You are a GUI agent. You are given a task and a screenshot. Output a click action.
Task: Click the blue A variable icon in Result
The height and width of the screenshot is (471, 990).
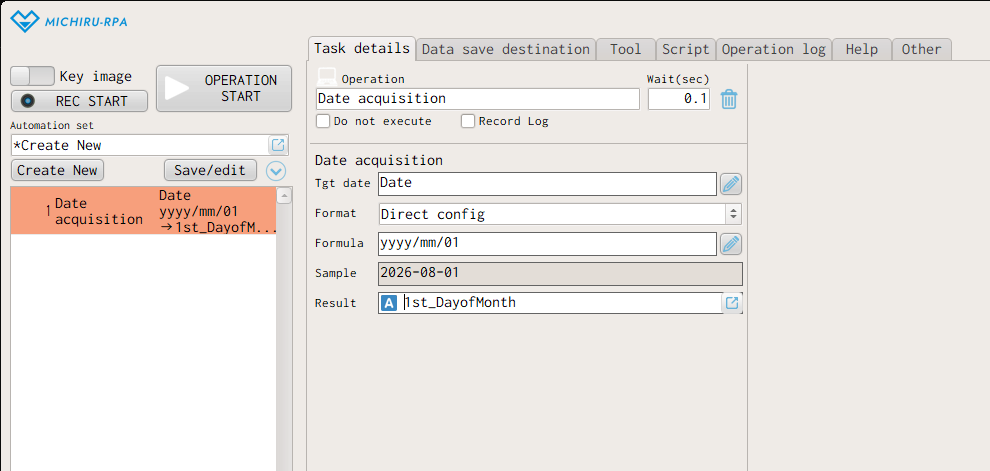point(390,303)
